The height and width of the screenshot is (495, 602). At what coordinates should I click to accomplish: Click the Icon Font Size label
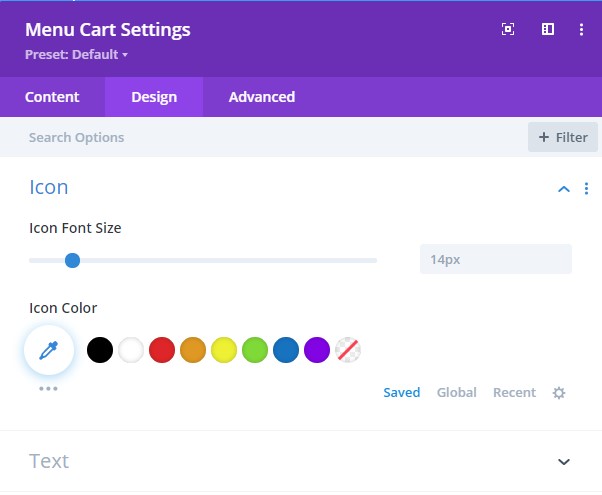75,228
